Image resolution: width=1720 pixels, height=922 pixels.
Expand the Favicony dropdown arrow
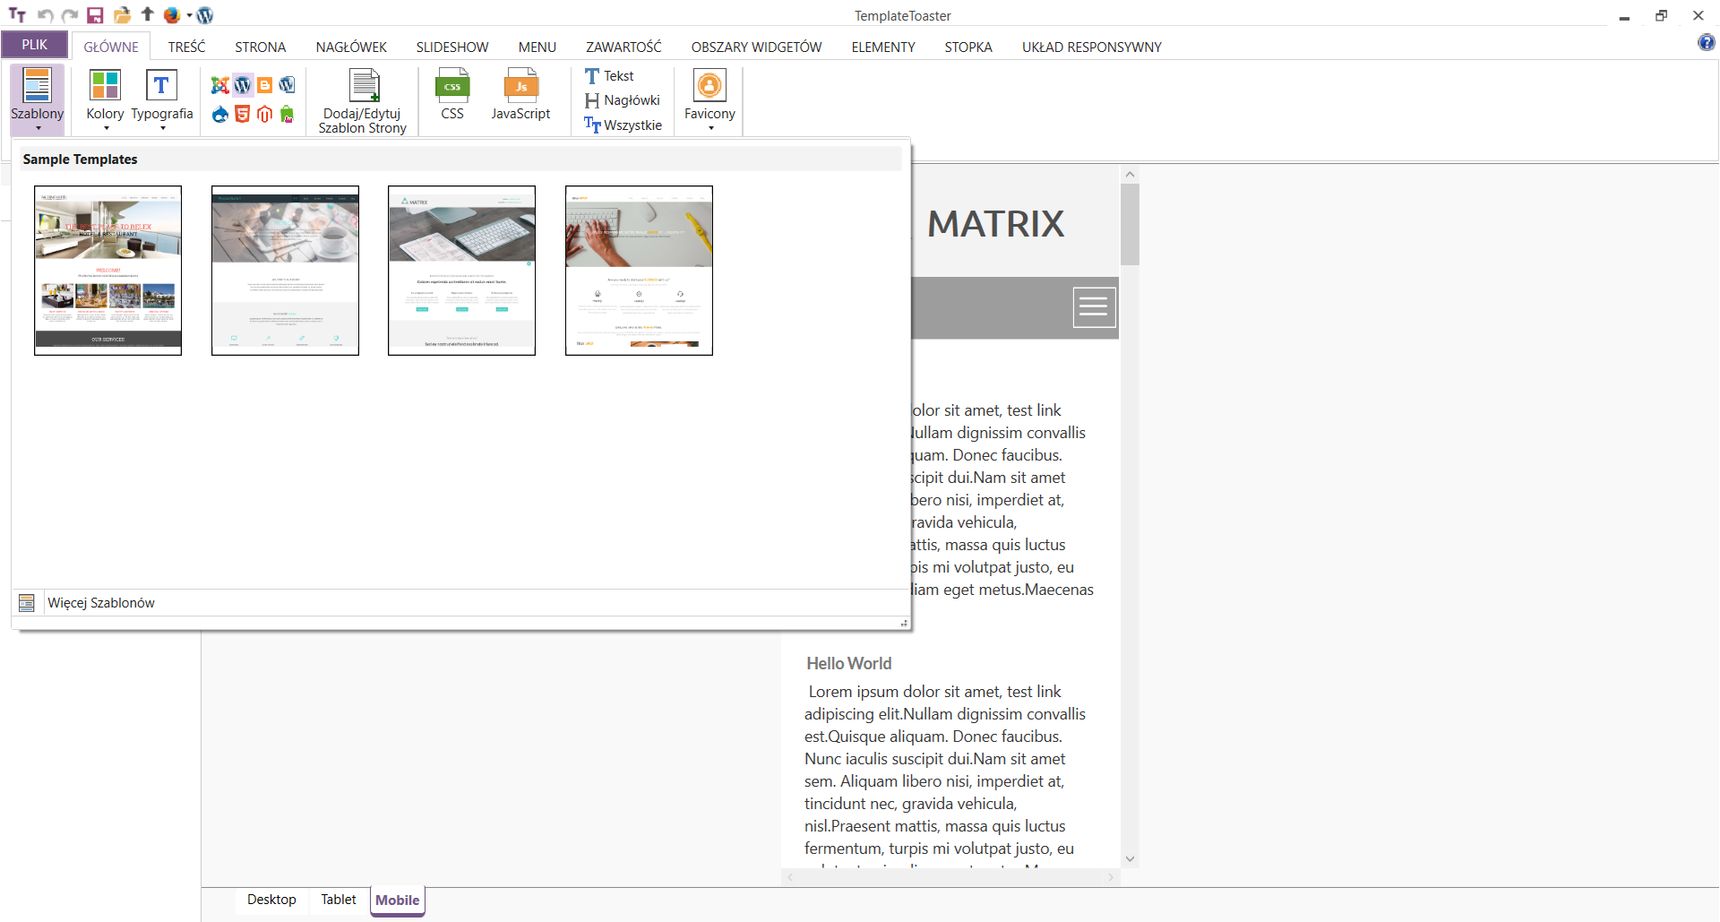pos(711,128)
